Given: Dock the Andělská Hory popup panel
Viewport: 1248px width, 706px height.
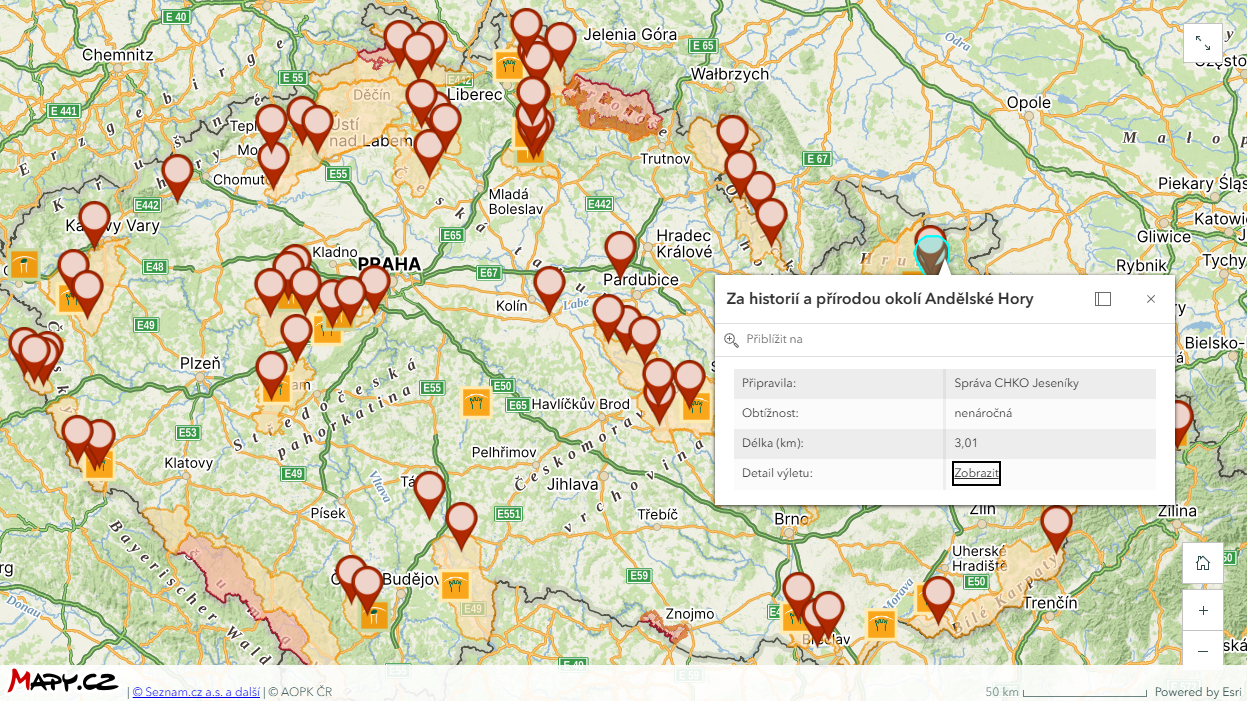Looking at the screenshot, I should tap(1103, 299).
